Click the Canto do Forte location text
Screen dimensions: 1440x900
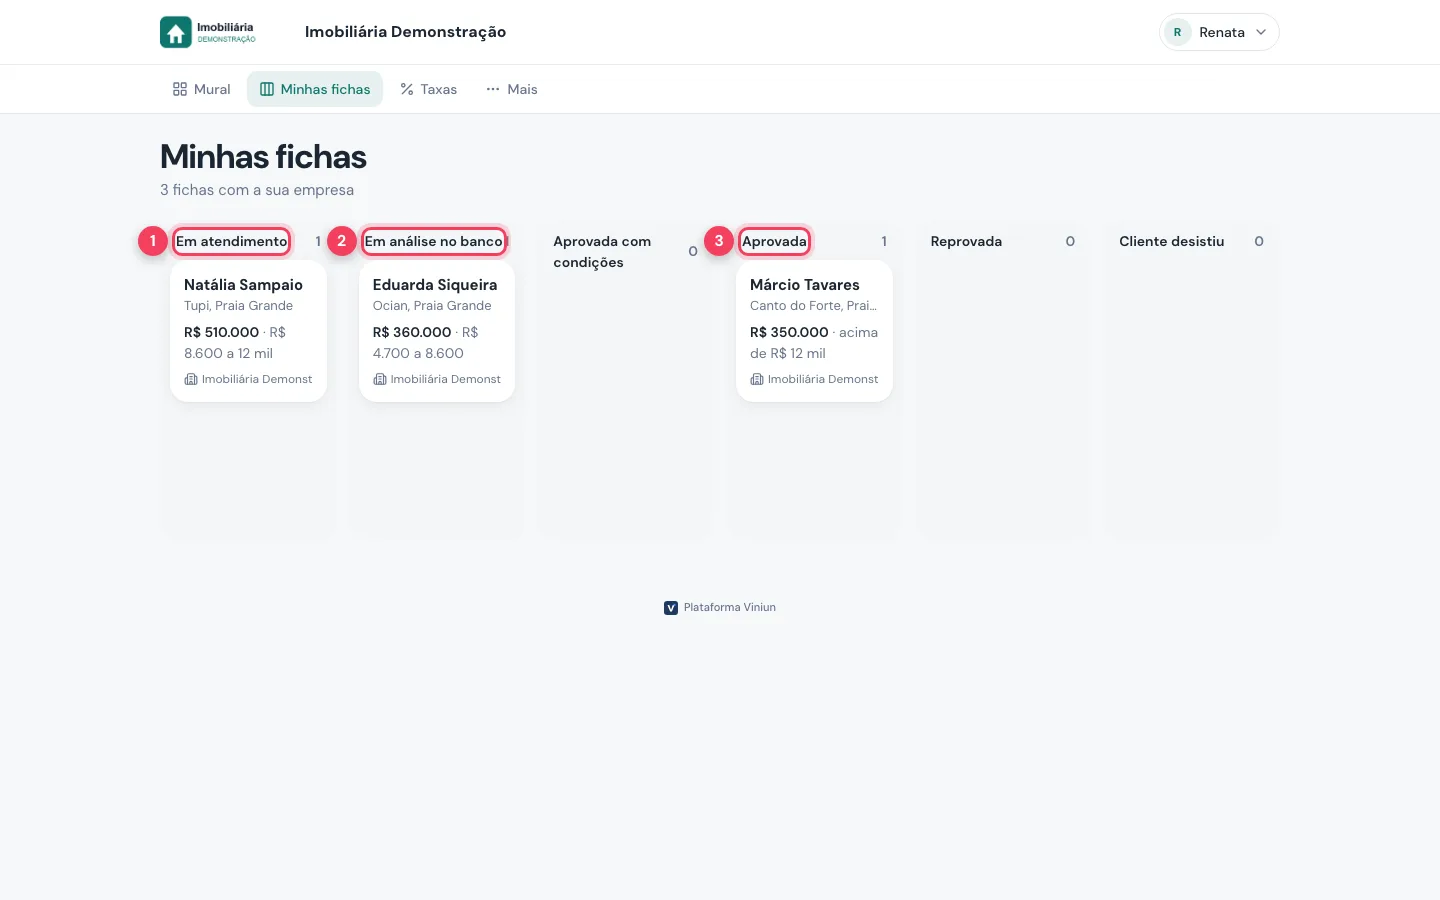coord(813,306)
